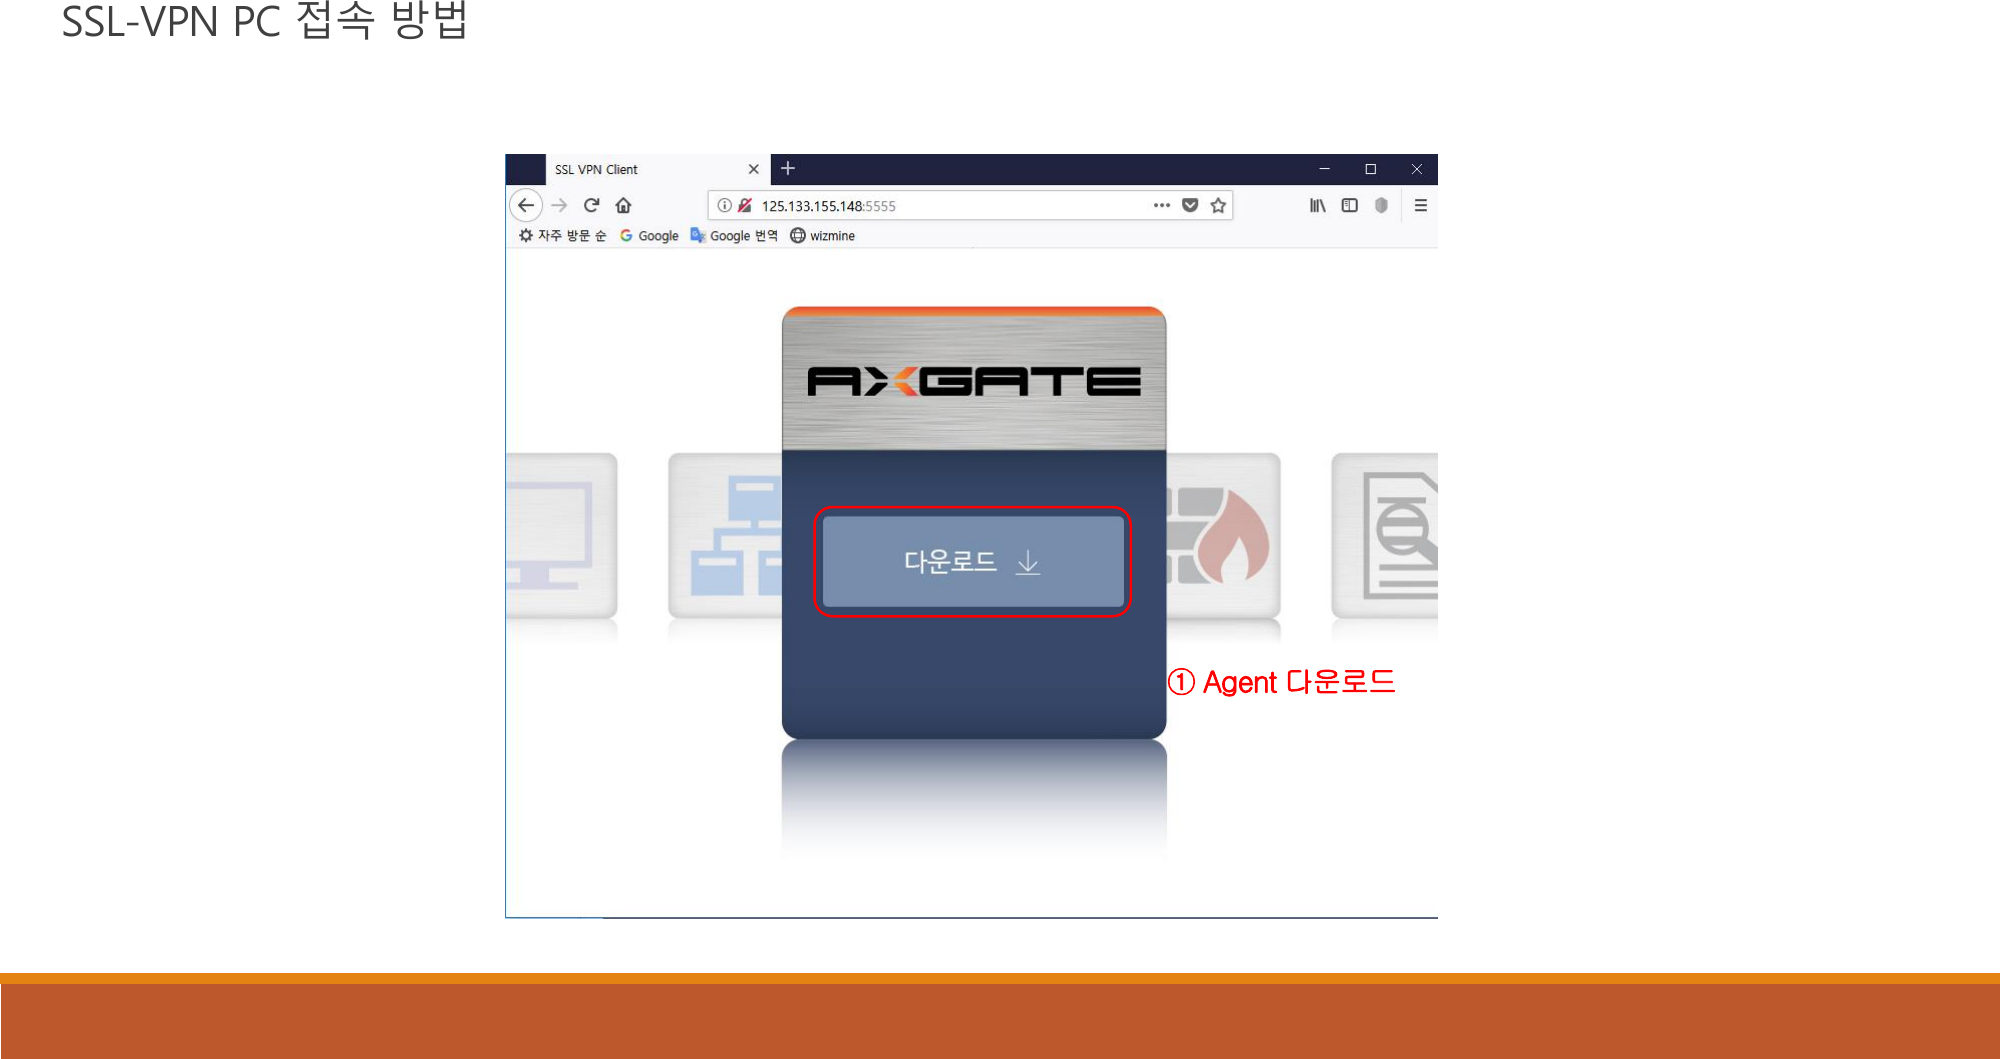The image size is (2000, 1059).
Task: Click the broken padlock security icon
Action: pyautogui.click(x=744, y=205)
